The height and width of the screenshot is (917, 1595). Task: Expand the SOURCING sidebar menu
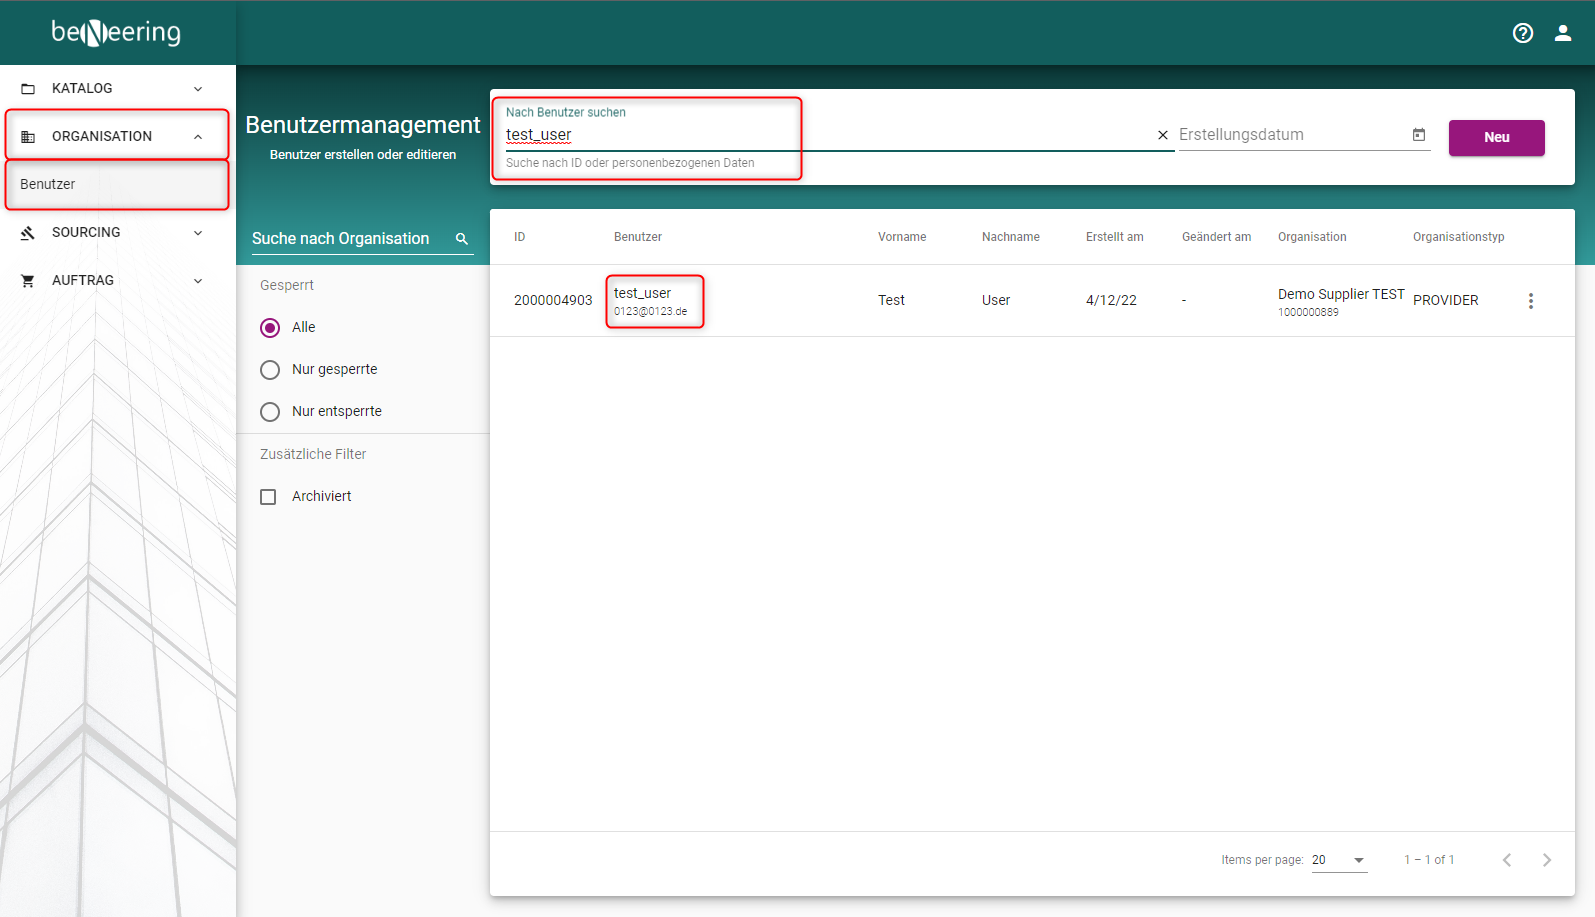tap(117, 232)
